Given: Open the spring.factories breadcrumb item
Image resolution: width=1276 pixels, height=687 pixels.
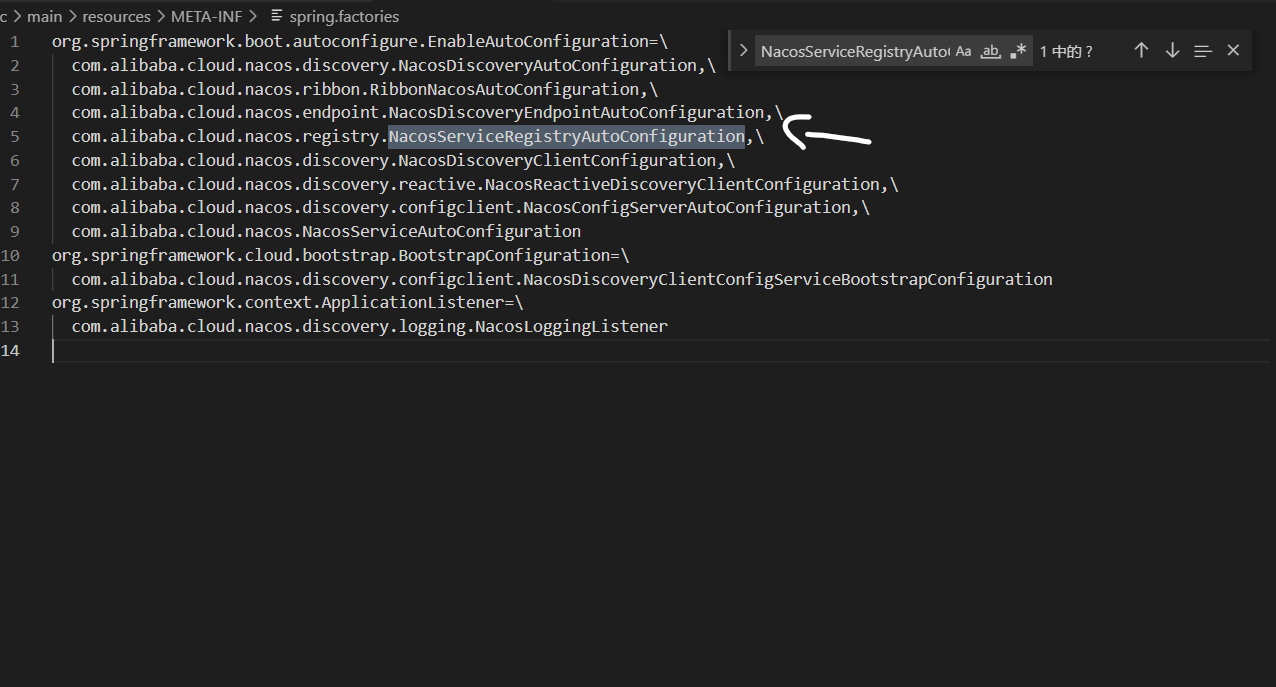Looking at the screenshot, I should pyautogui.click(x=344, y=16).
